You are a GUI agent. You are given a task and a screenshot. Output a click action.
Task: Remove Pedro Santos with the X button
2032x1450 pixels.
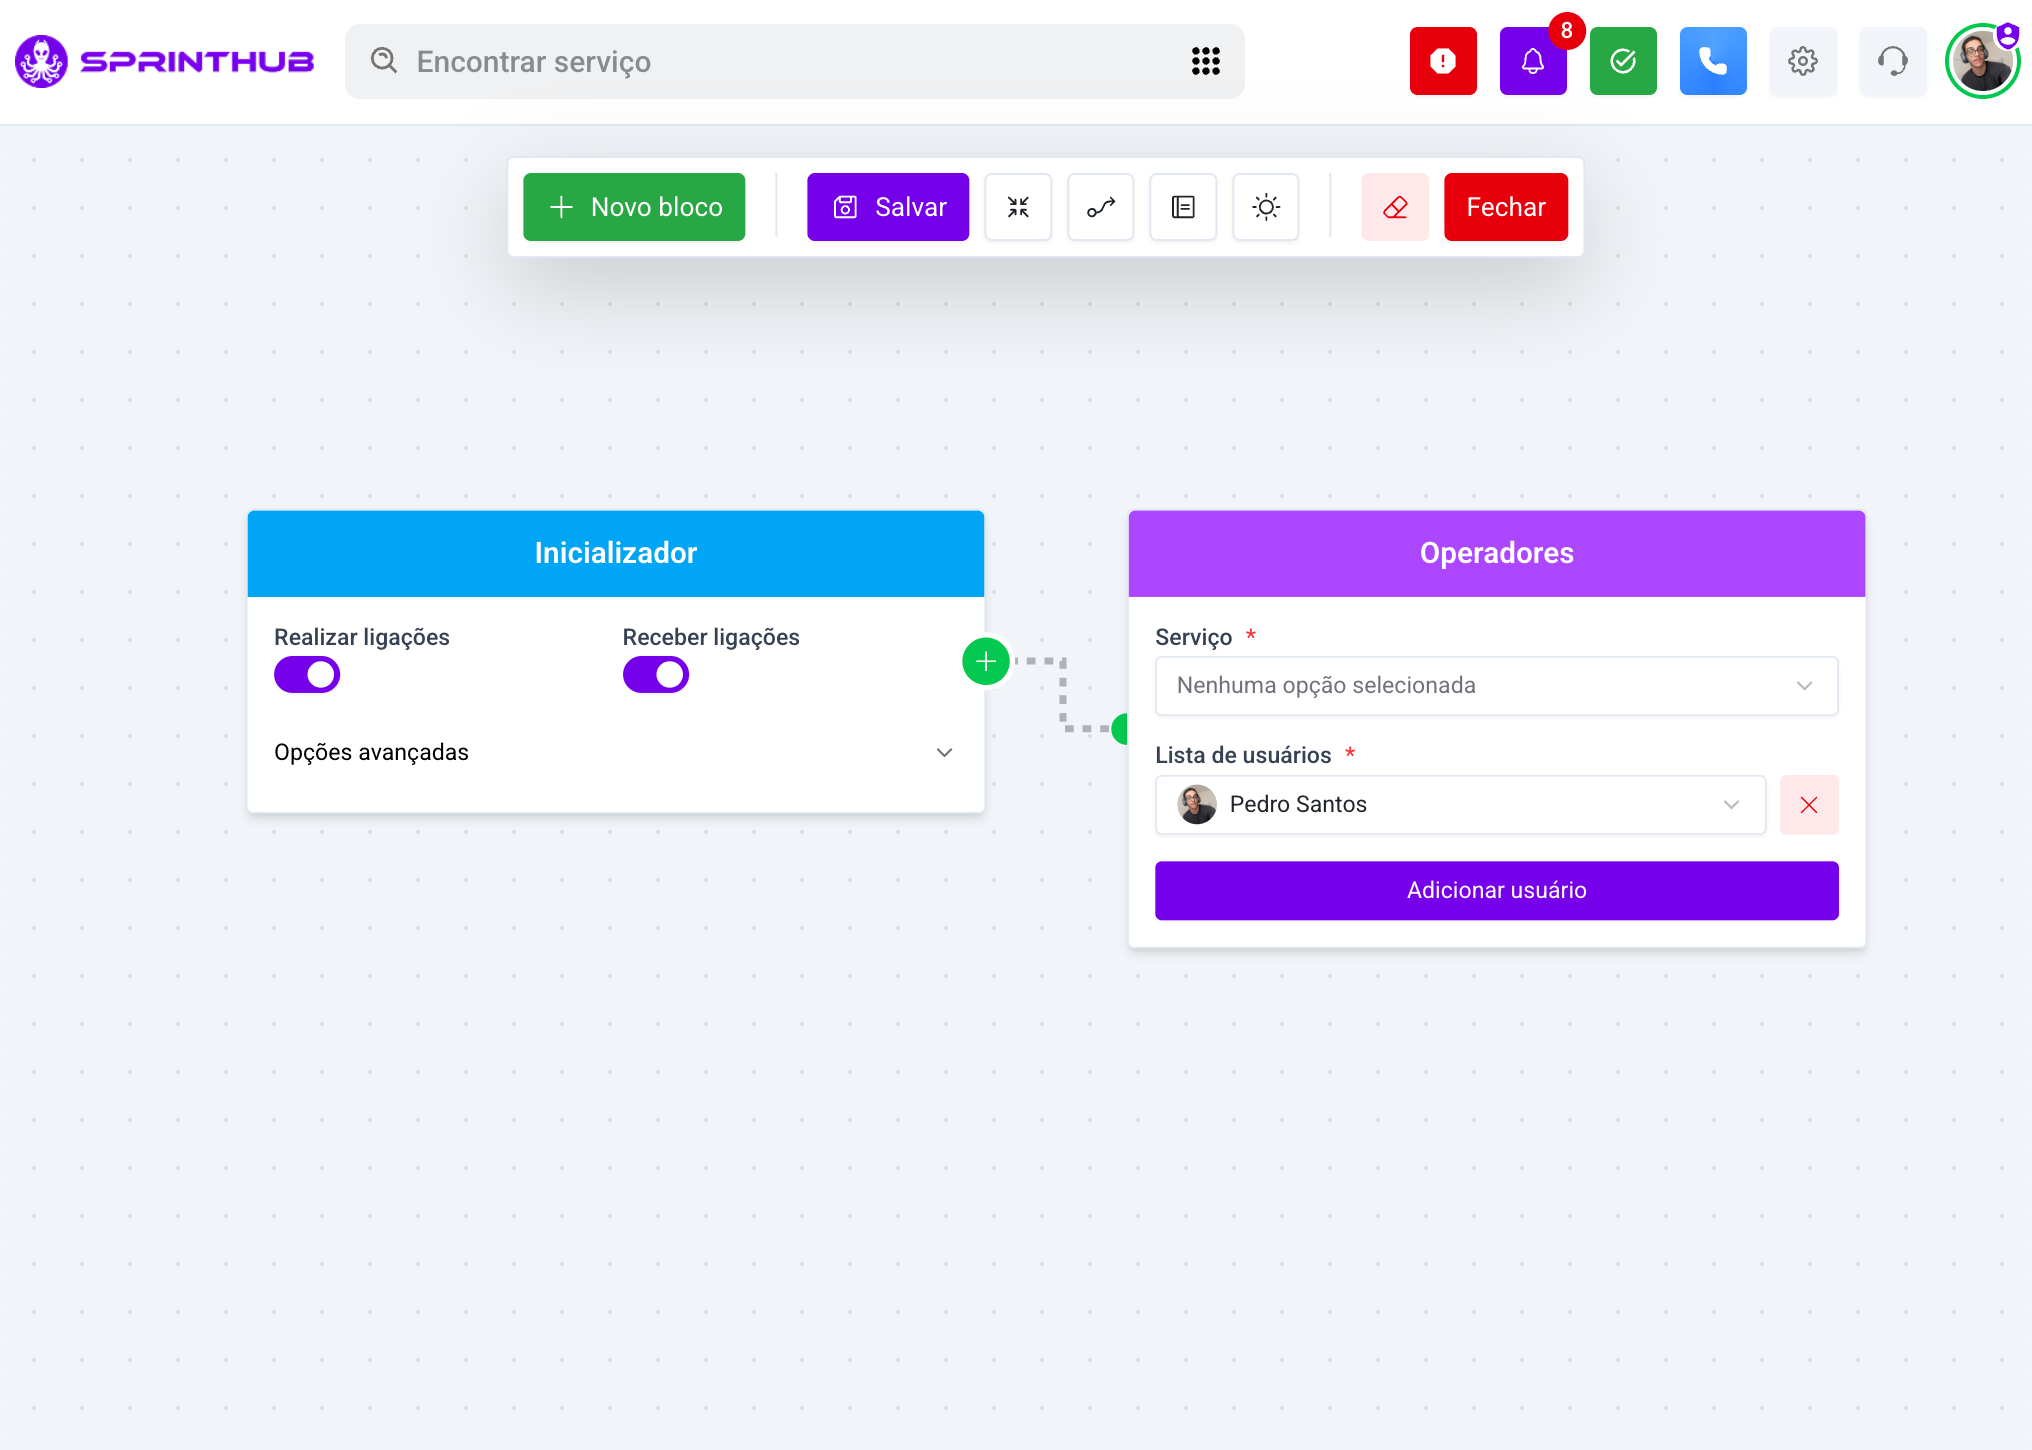point(1808,805)
